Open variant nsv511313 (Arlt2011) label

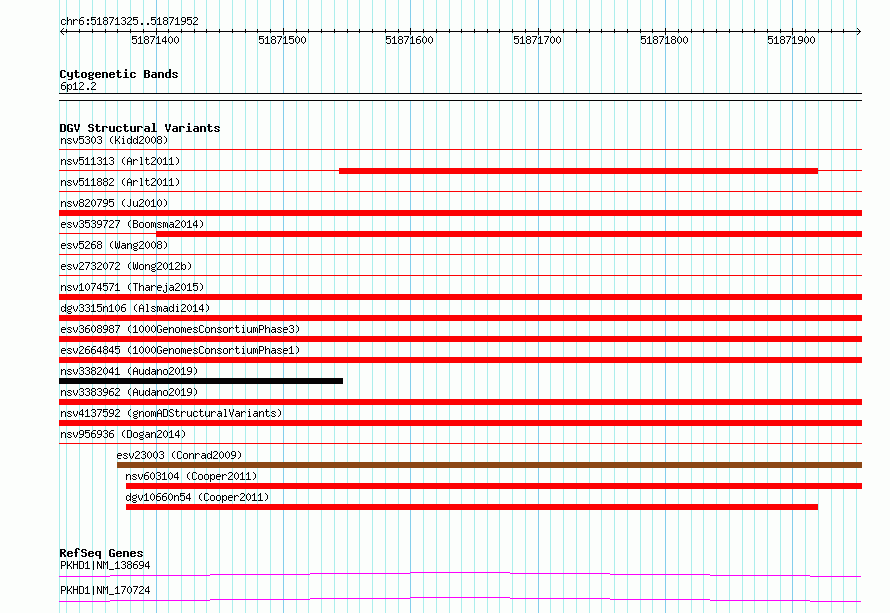pyautogui.click(x=120, y=161)
